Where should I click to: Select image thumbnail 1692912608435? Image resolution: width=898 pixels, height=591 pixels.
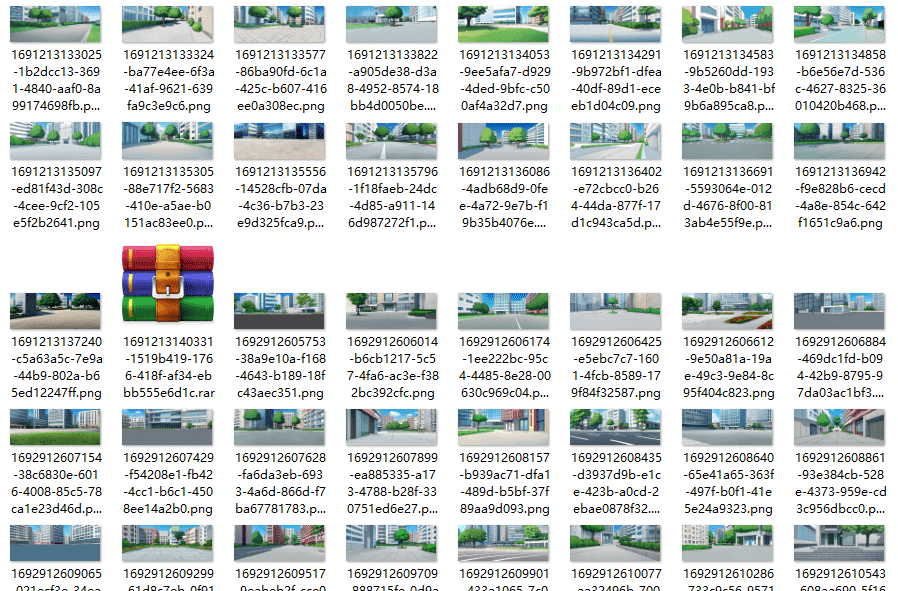pyautogui.click(x=616, y=426)
